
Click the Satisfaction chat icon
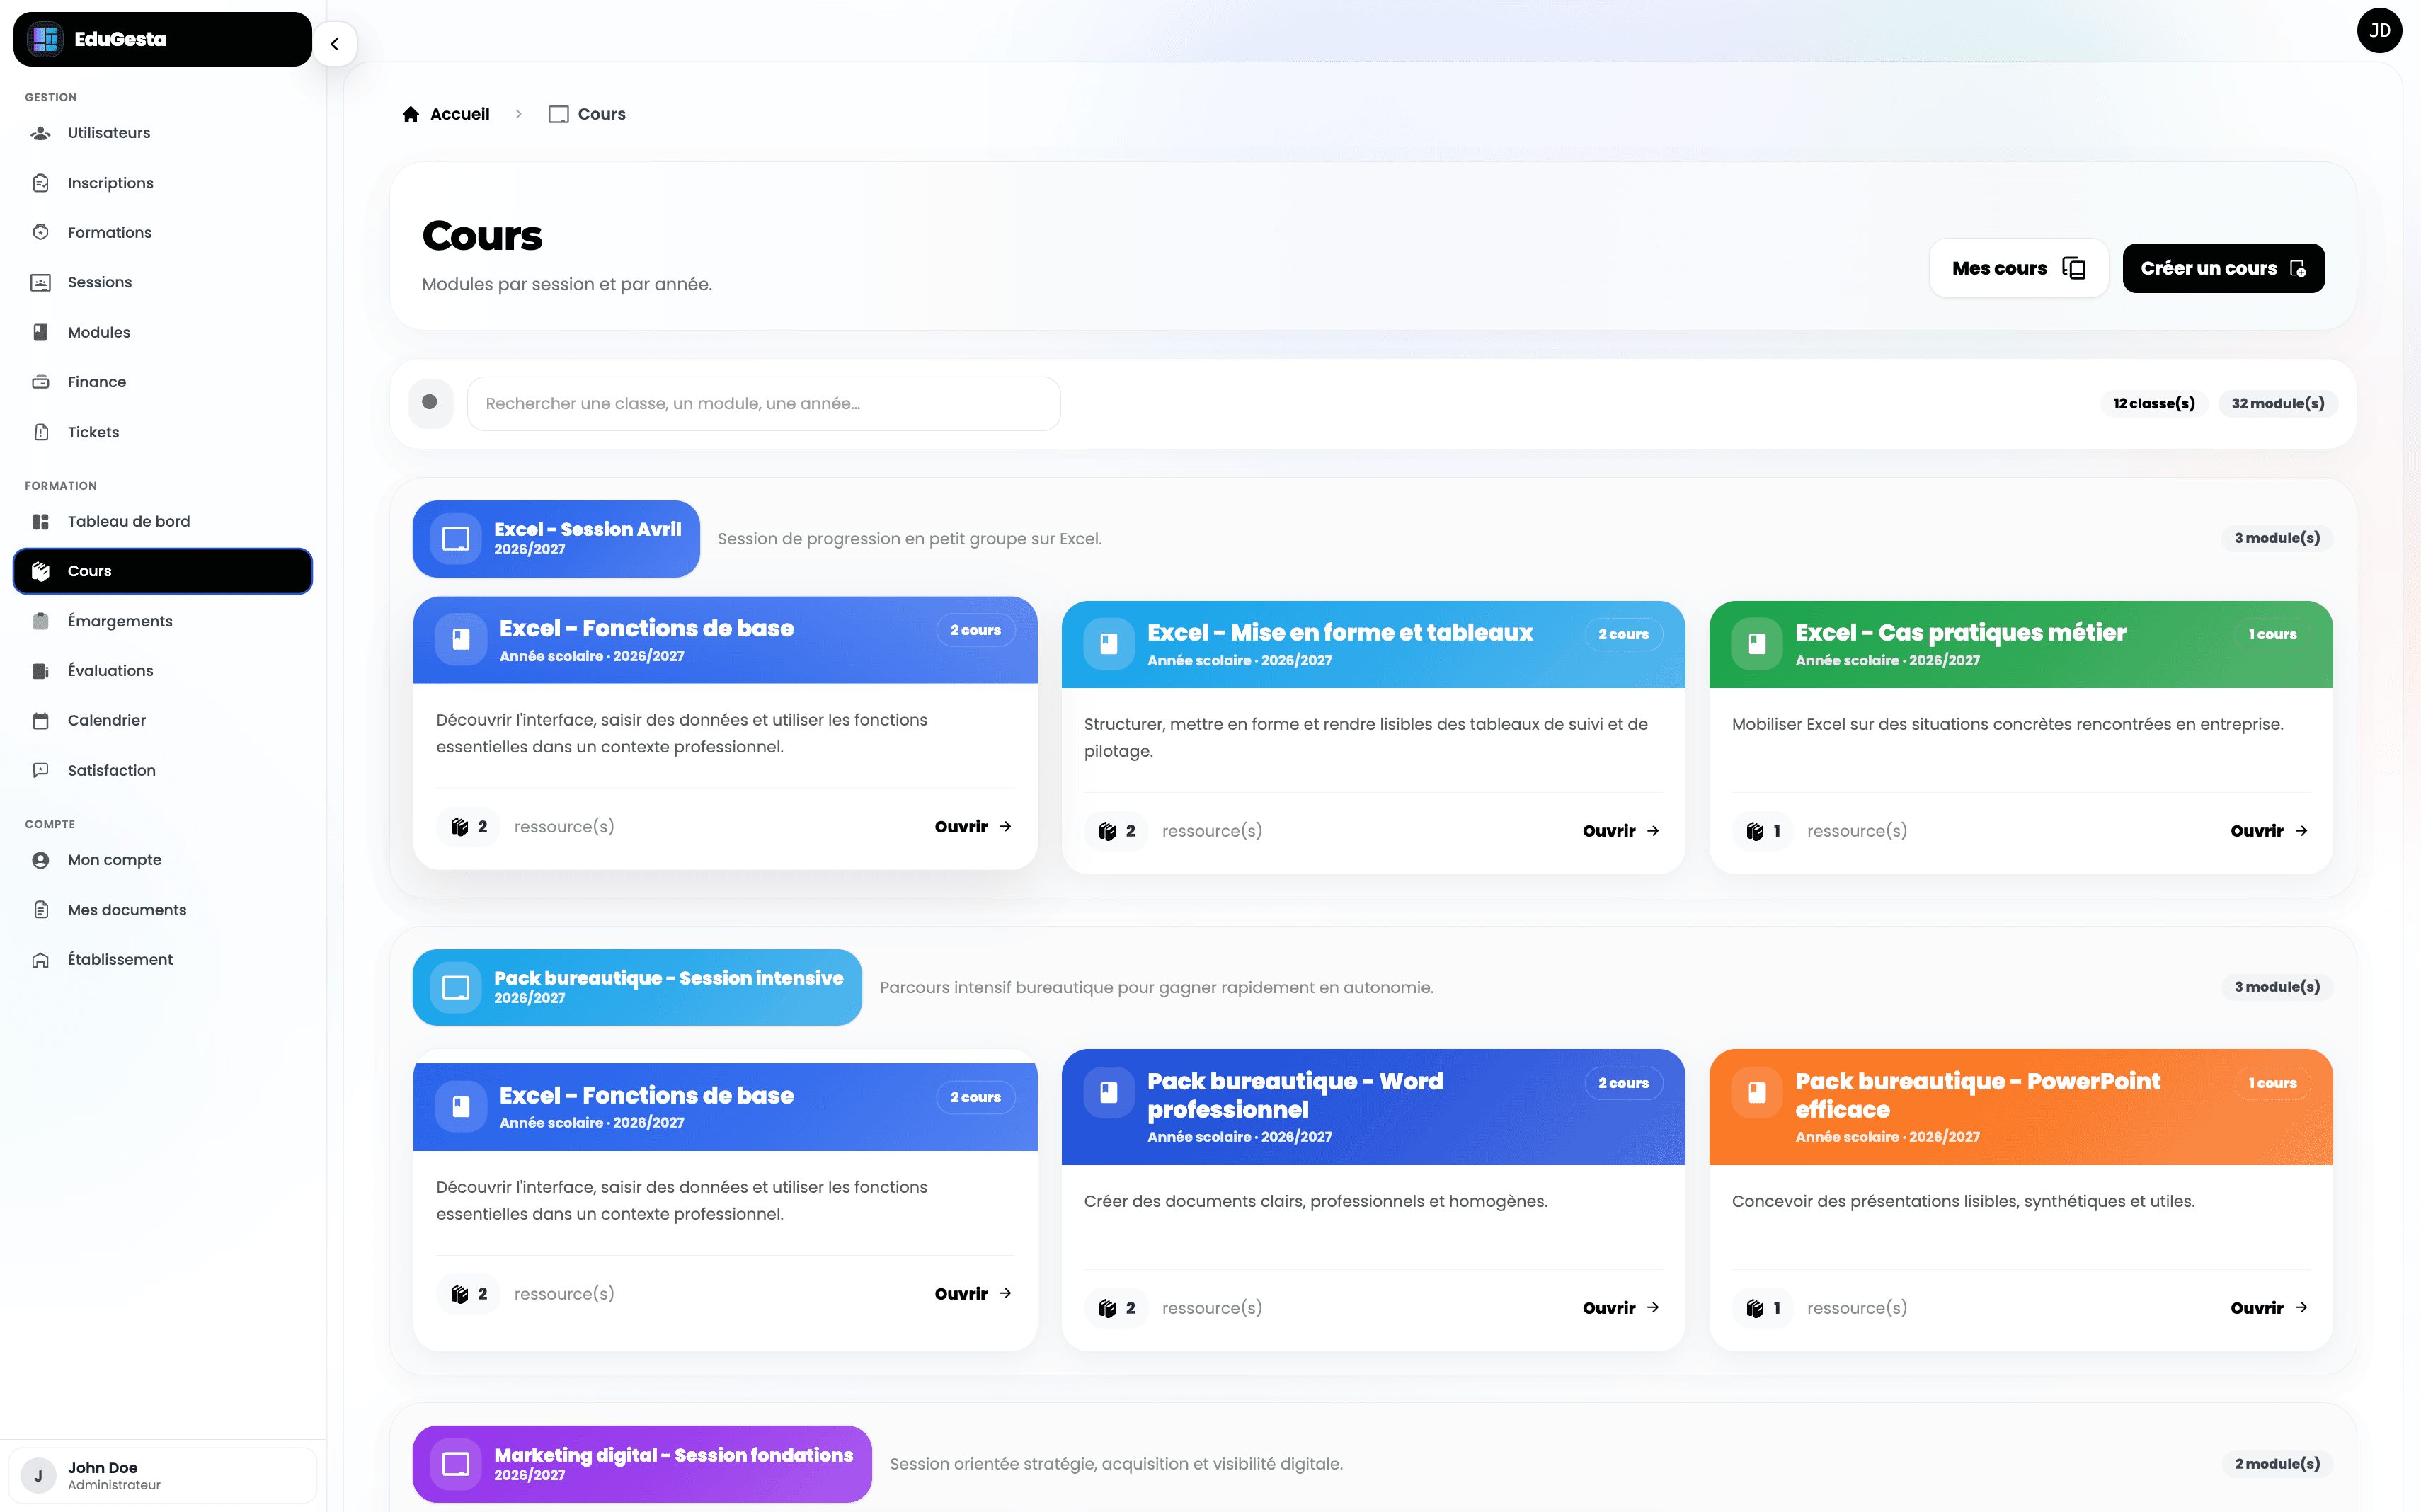[x=40, y=769]
